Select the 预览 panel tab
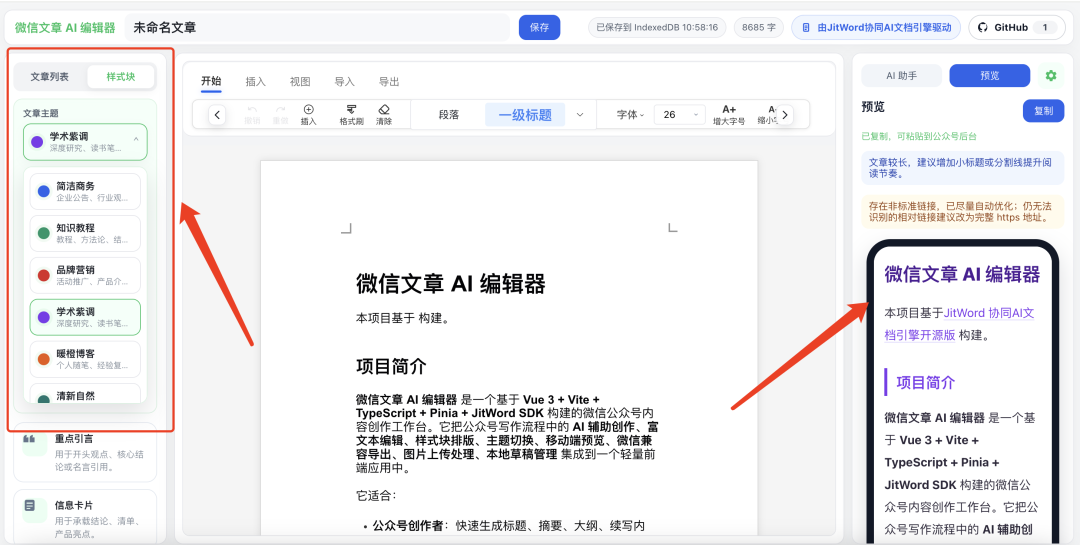This screenshot has height=545, width=1080. coord(990,76)
